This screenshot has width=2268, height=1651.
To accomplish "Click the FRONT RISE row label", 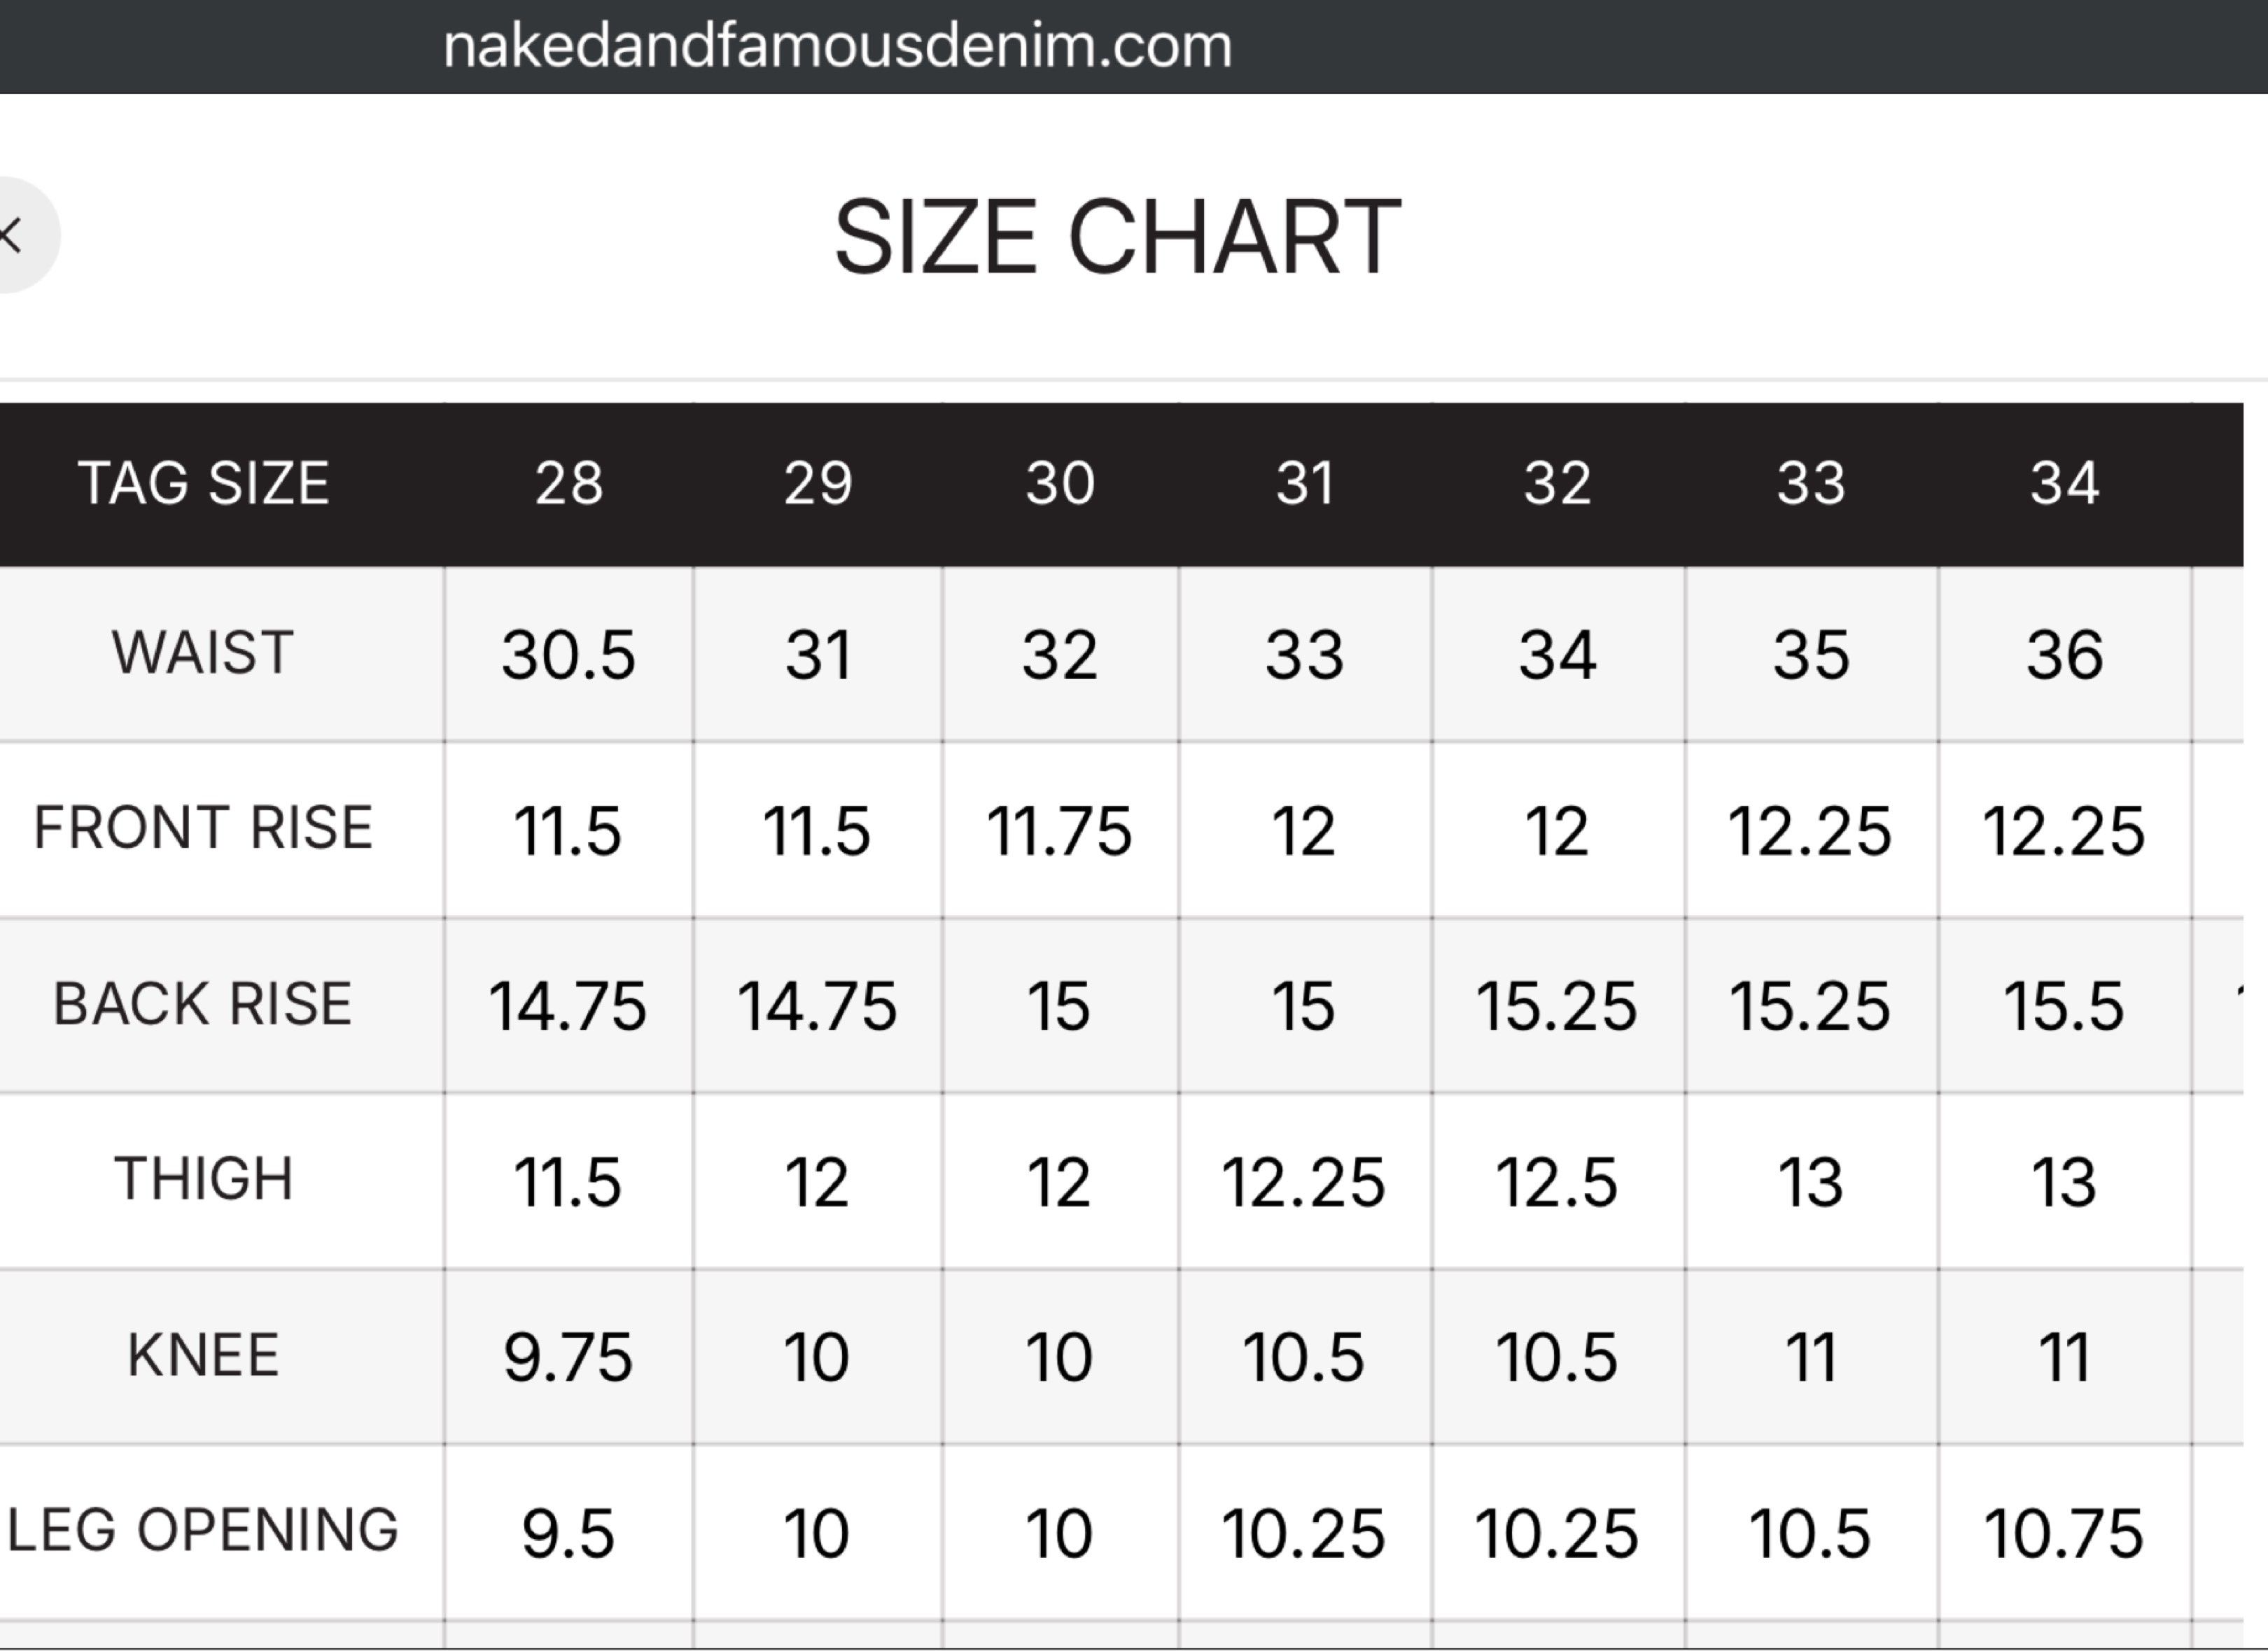I will click(203, 829).
